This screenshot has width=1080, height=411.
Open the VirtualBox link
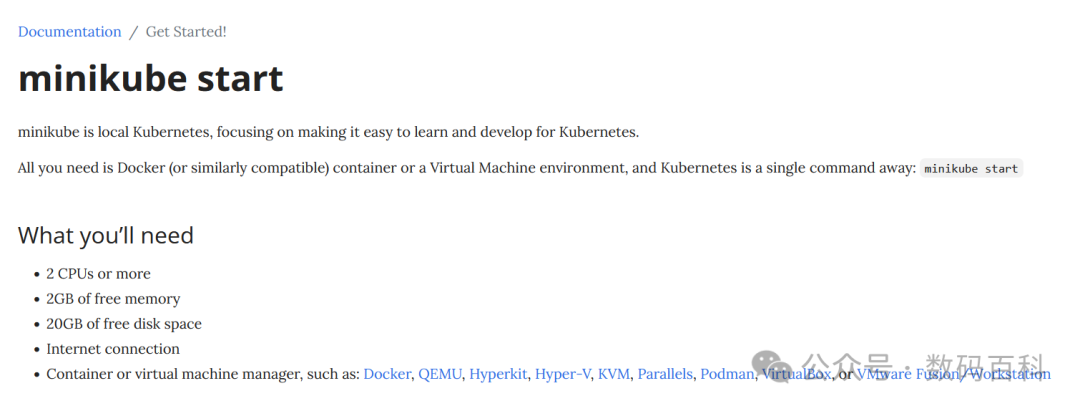796,375
